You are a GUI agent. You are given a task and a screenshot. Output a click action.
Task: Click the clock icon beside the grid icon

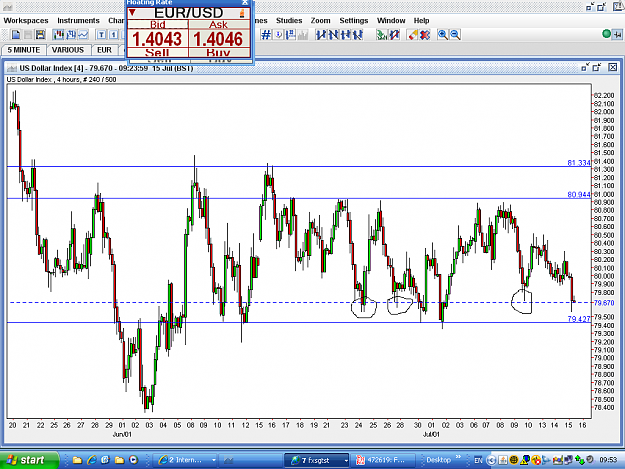279,35
